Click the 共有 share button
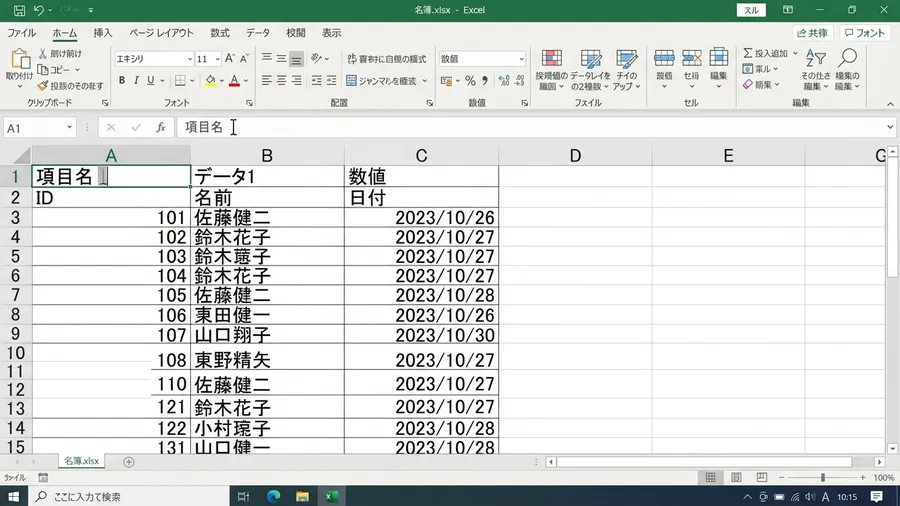900x506 pixels. click(812, 33)
